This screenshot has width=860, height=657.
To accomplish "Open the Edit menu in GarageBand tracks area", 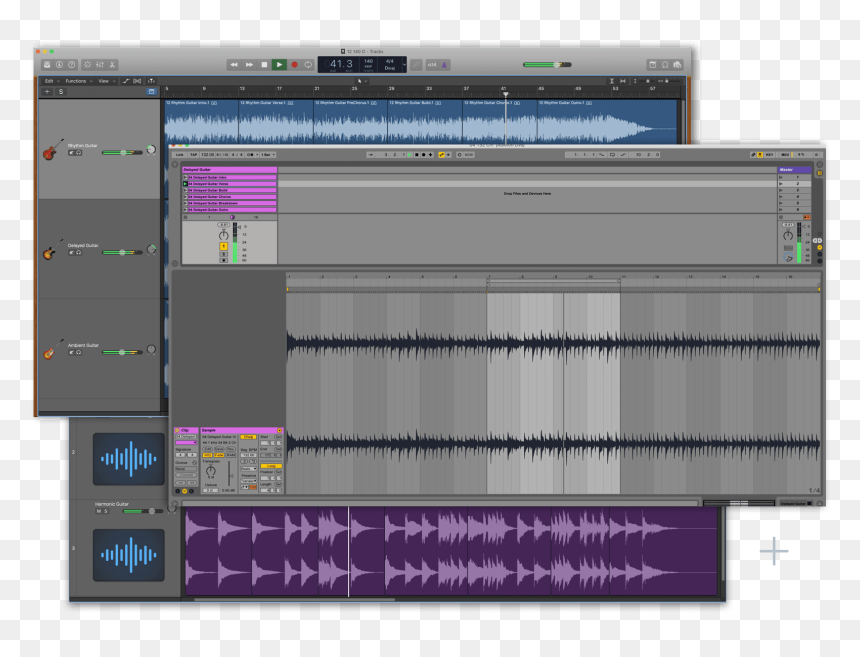I will click(51, 81).
